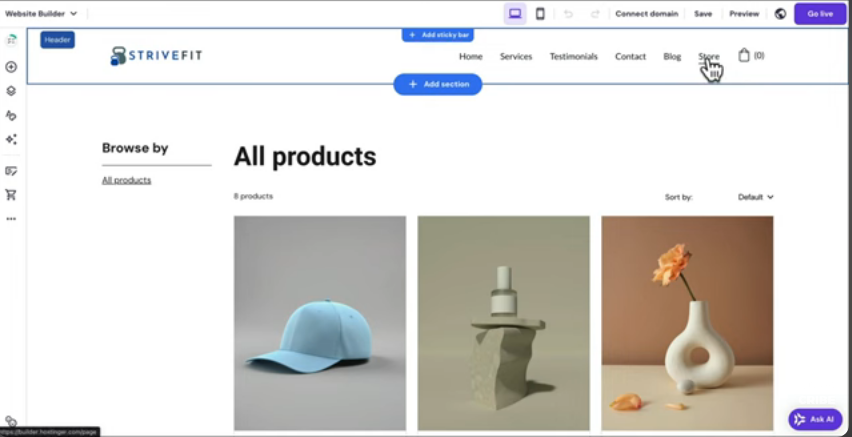The width and height of the screenshot is (852, 437).
Task: Open the site Preview
Action: [x=744, y=14]
